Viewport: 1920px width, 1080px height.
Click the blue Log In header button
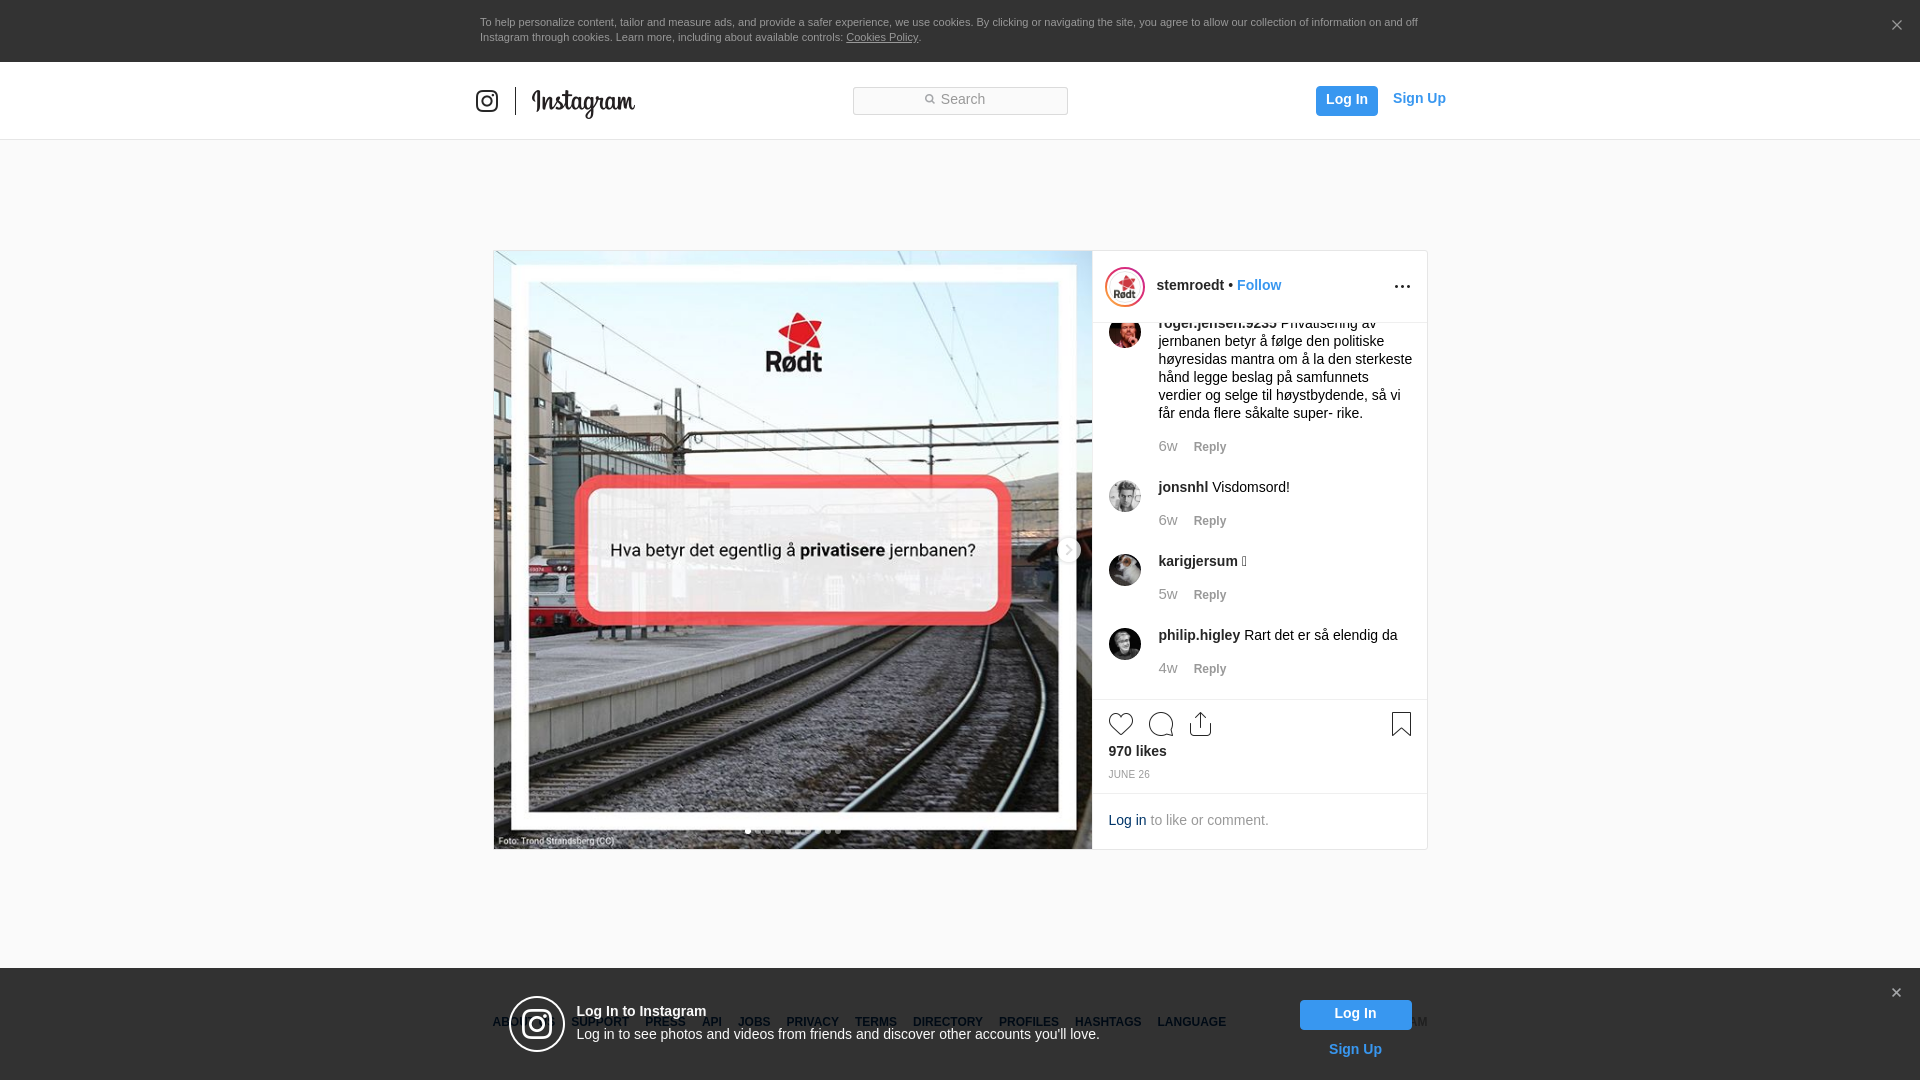point(1346,100)
